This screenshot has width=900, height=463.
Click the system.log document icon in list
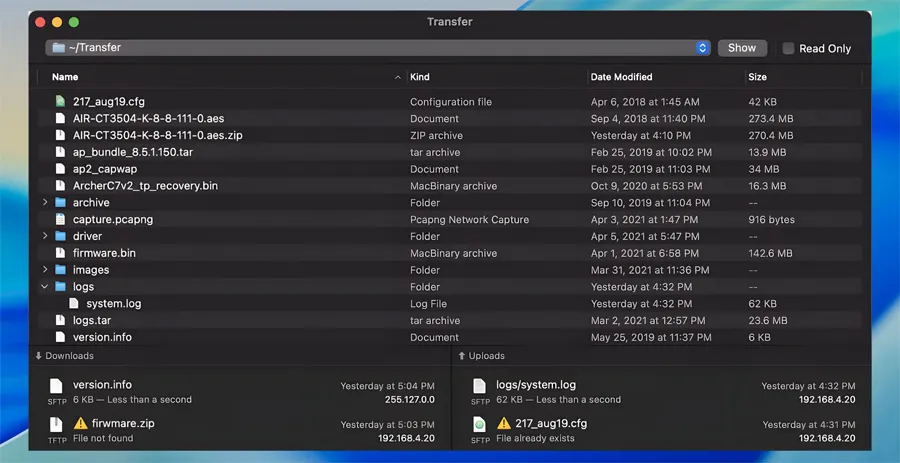tap(74, 304)
